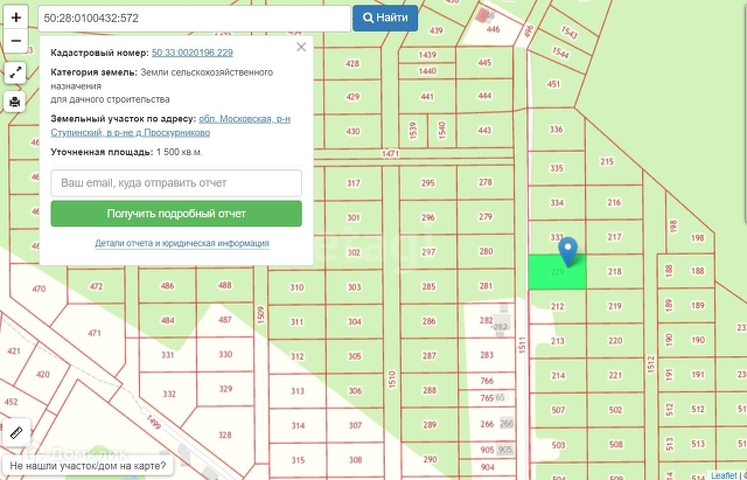Click the Найти search button
Viewport: 747px width, 480px height.
tap(385, 18)
